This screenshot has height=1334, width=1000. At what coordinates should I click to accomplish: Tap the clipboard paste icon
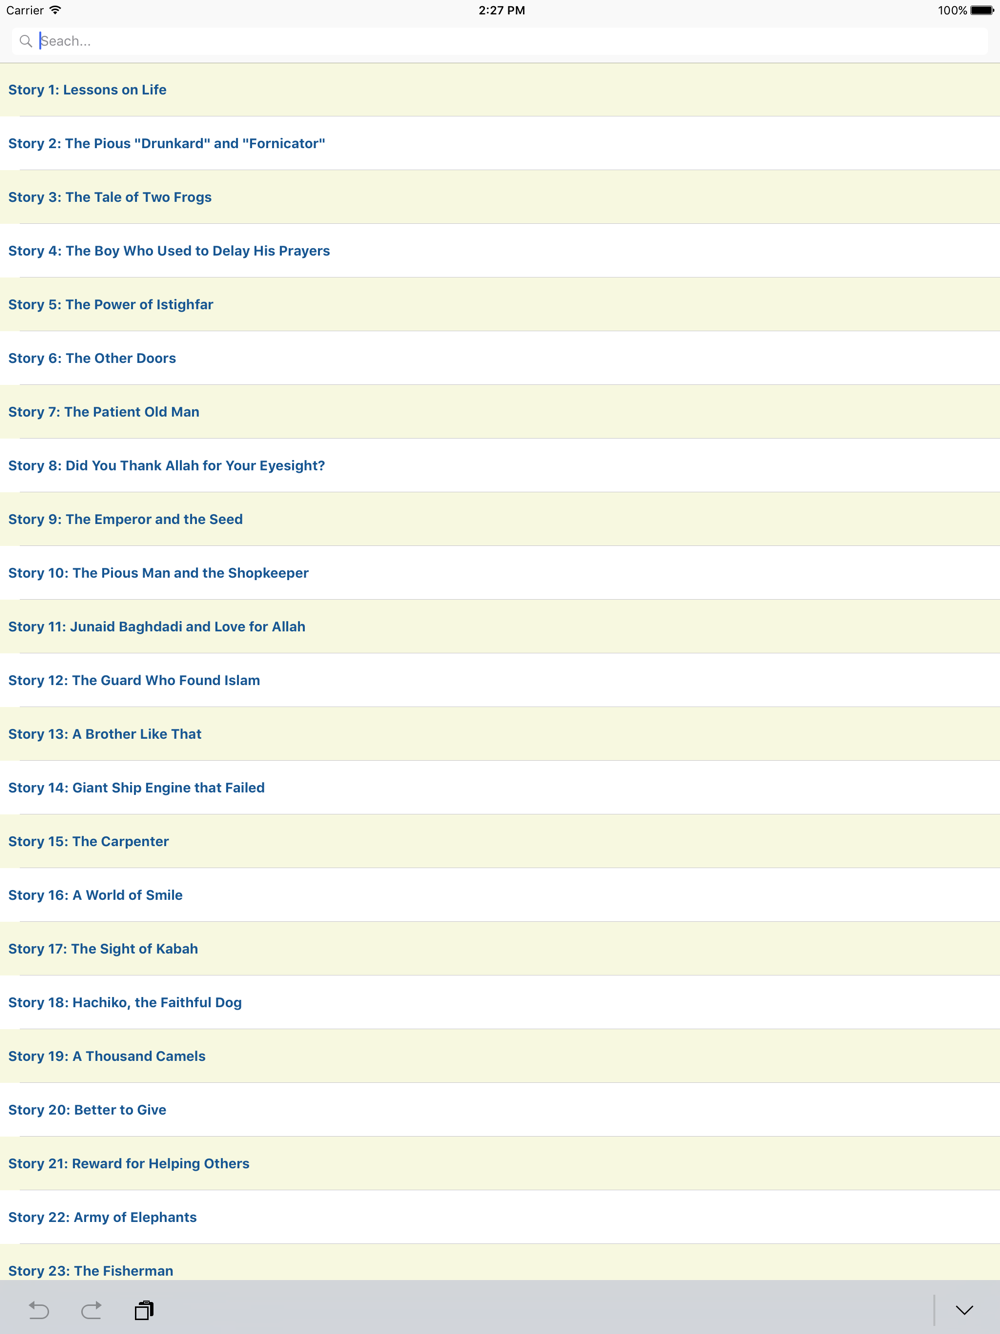[144, 1310]
